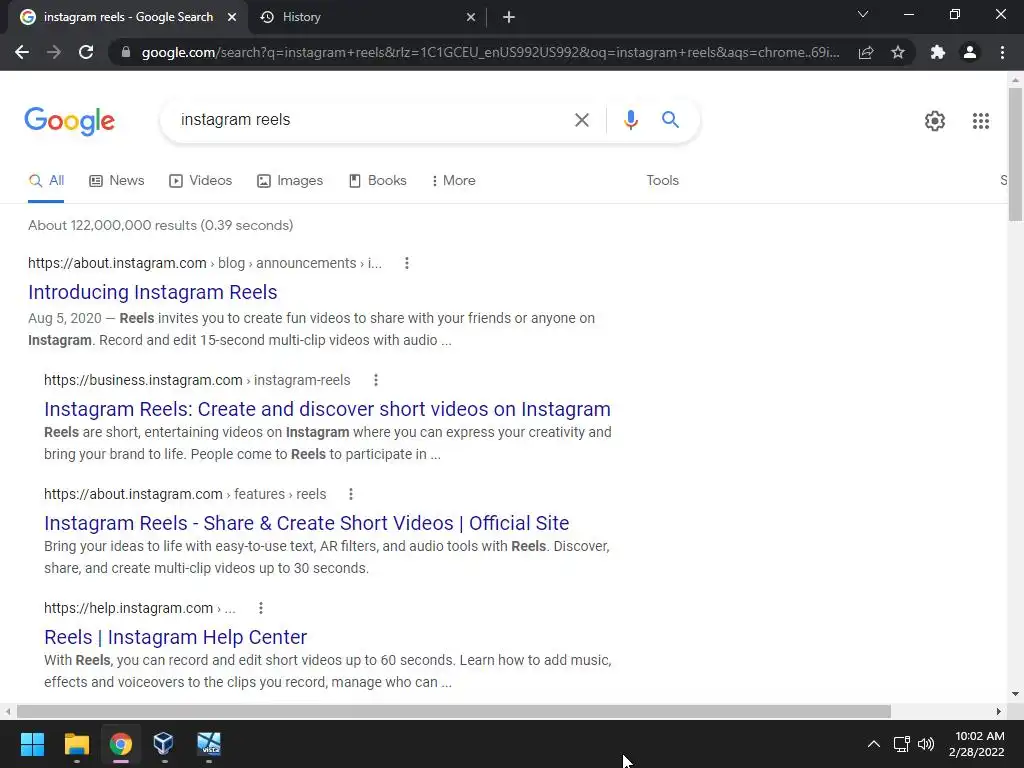Screen dimensions: 1024x768
Task: Open the VirtualBox cube taskbar icon
Action: pyautogui.click(x=163, y=744)
